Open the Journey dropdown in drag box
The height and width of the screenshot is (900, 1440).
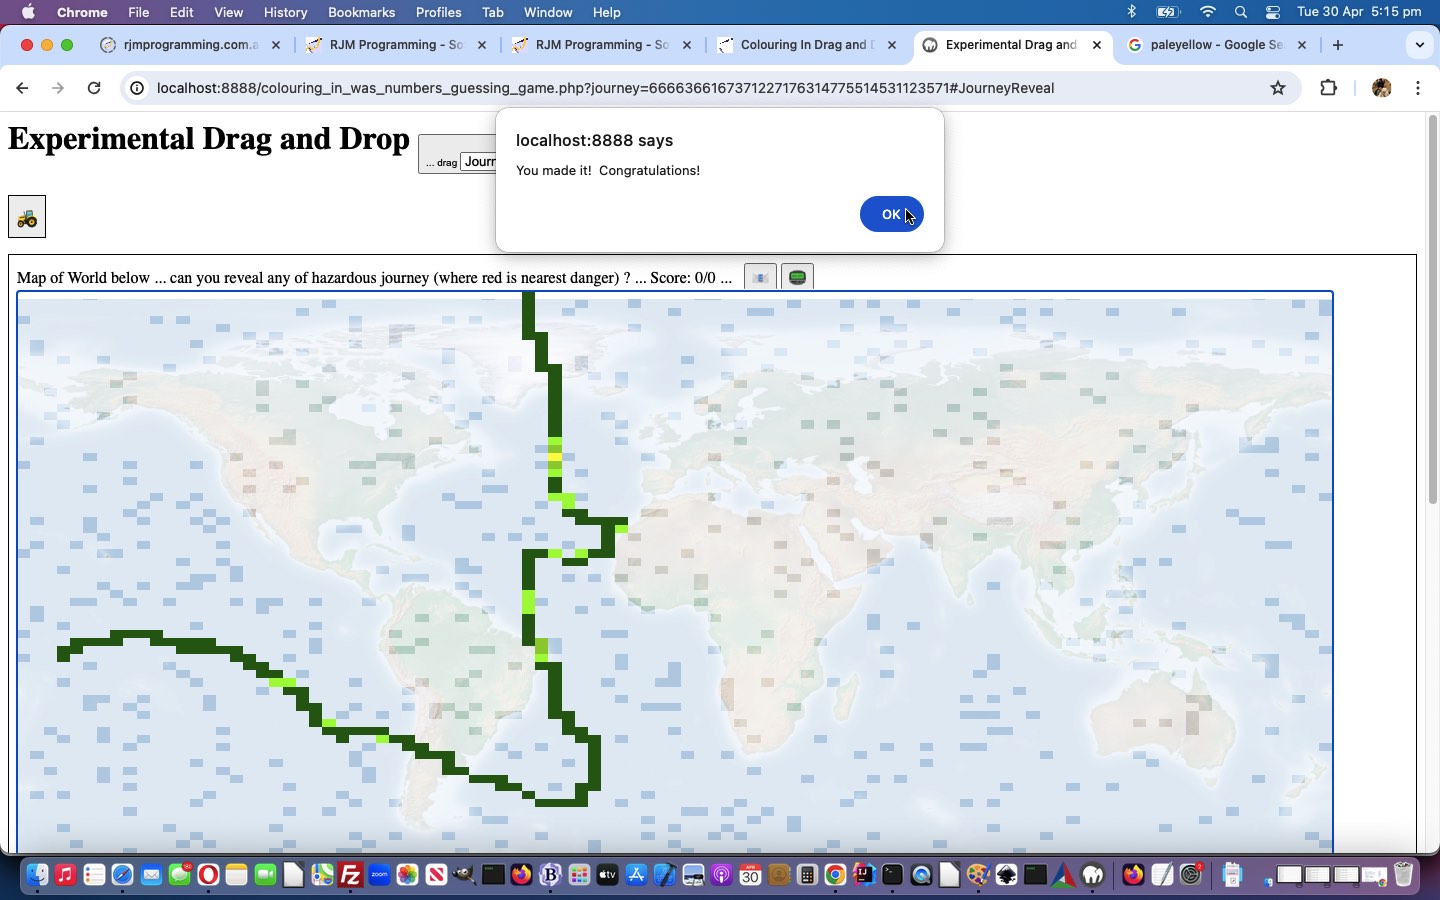pyautogui.click(x=478, y=162)
